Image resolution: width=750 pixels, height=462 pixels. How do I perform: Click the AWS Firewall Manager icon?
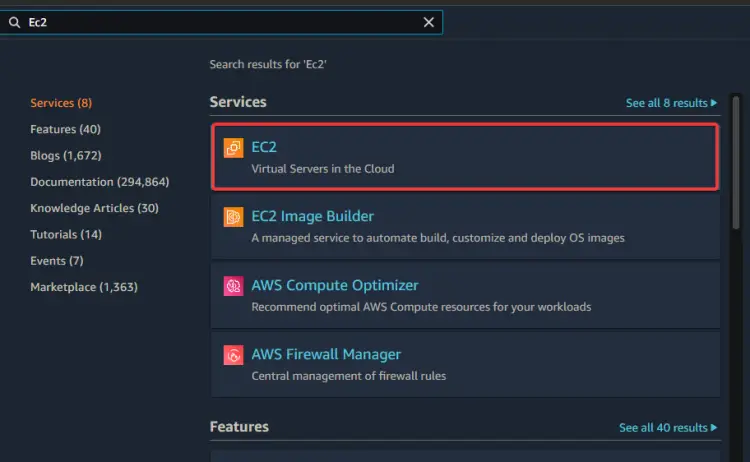point(233,355)
